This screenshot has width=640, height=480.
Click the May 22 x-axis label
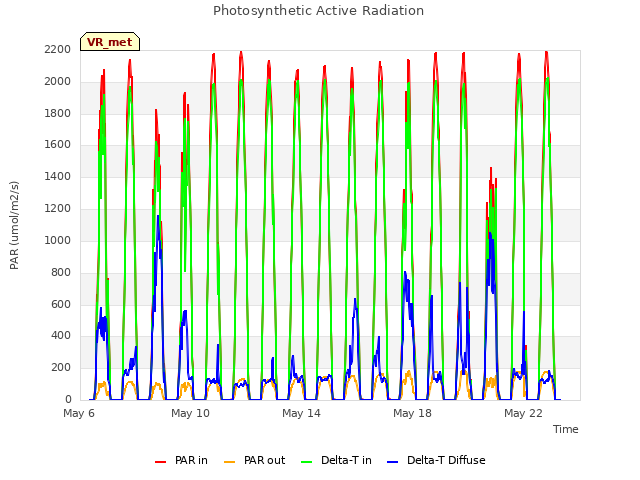[523, 413]
